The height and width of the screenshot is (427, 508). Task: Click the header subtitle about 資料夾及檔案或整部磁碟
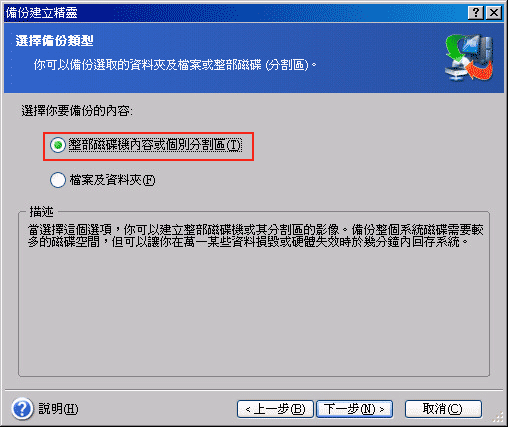click(175, 65)
